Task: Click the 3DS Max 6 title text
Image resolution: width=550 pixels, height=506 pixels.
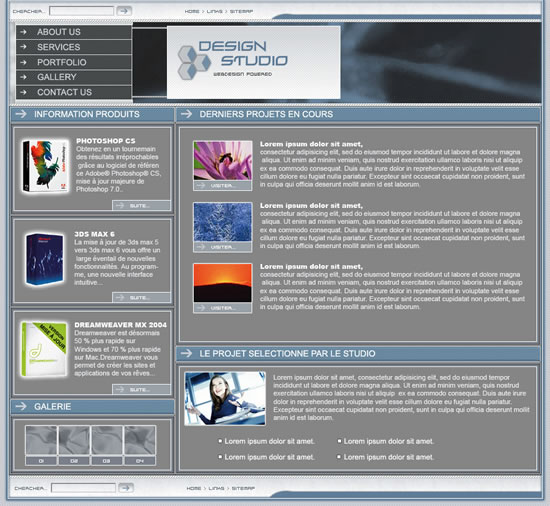Action: tap(94, 234)
